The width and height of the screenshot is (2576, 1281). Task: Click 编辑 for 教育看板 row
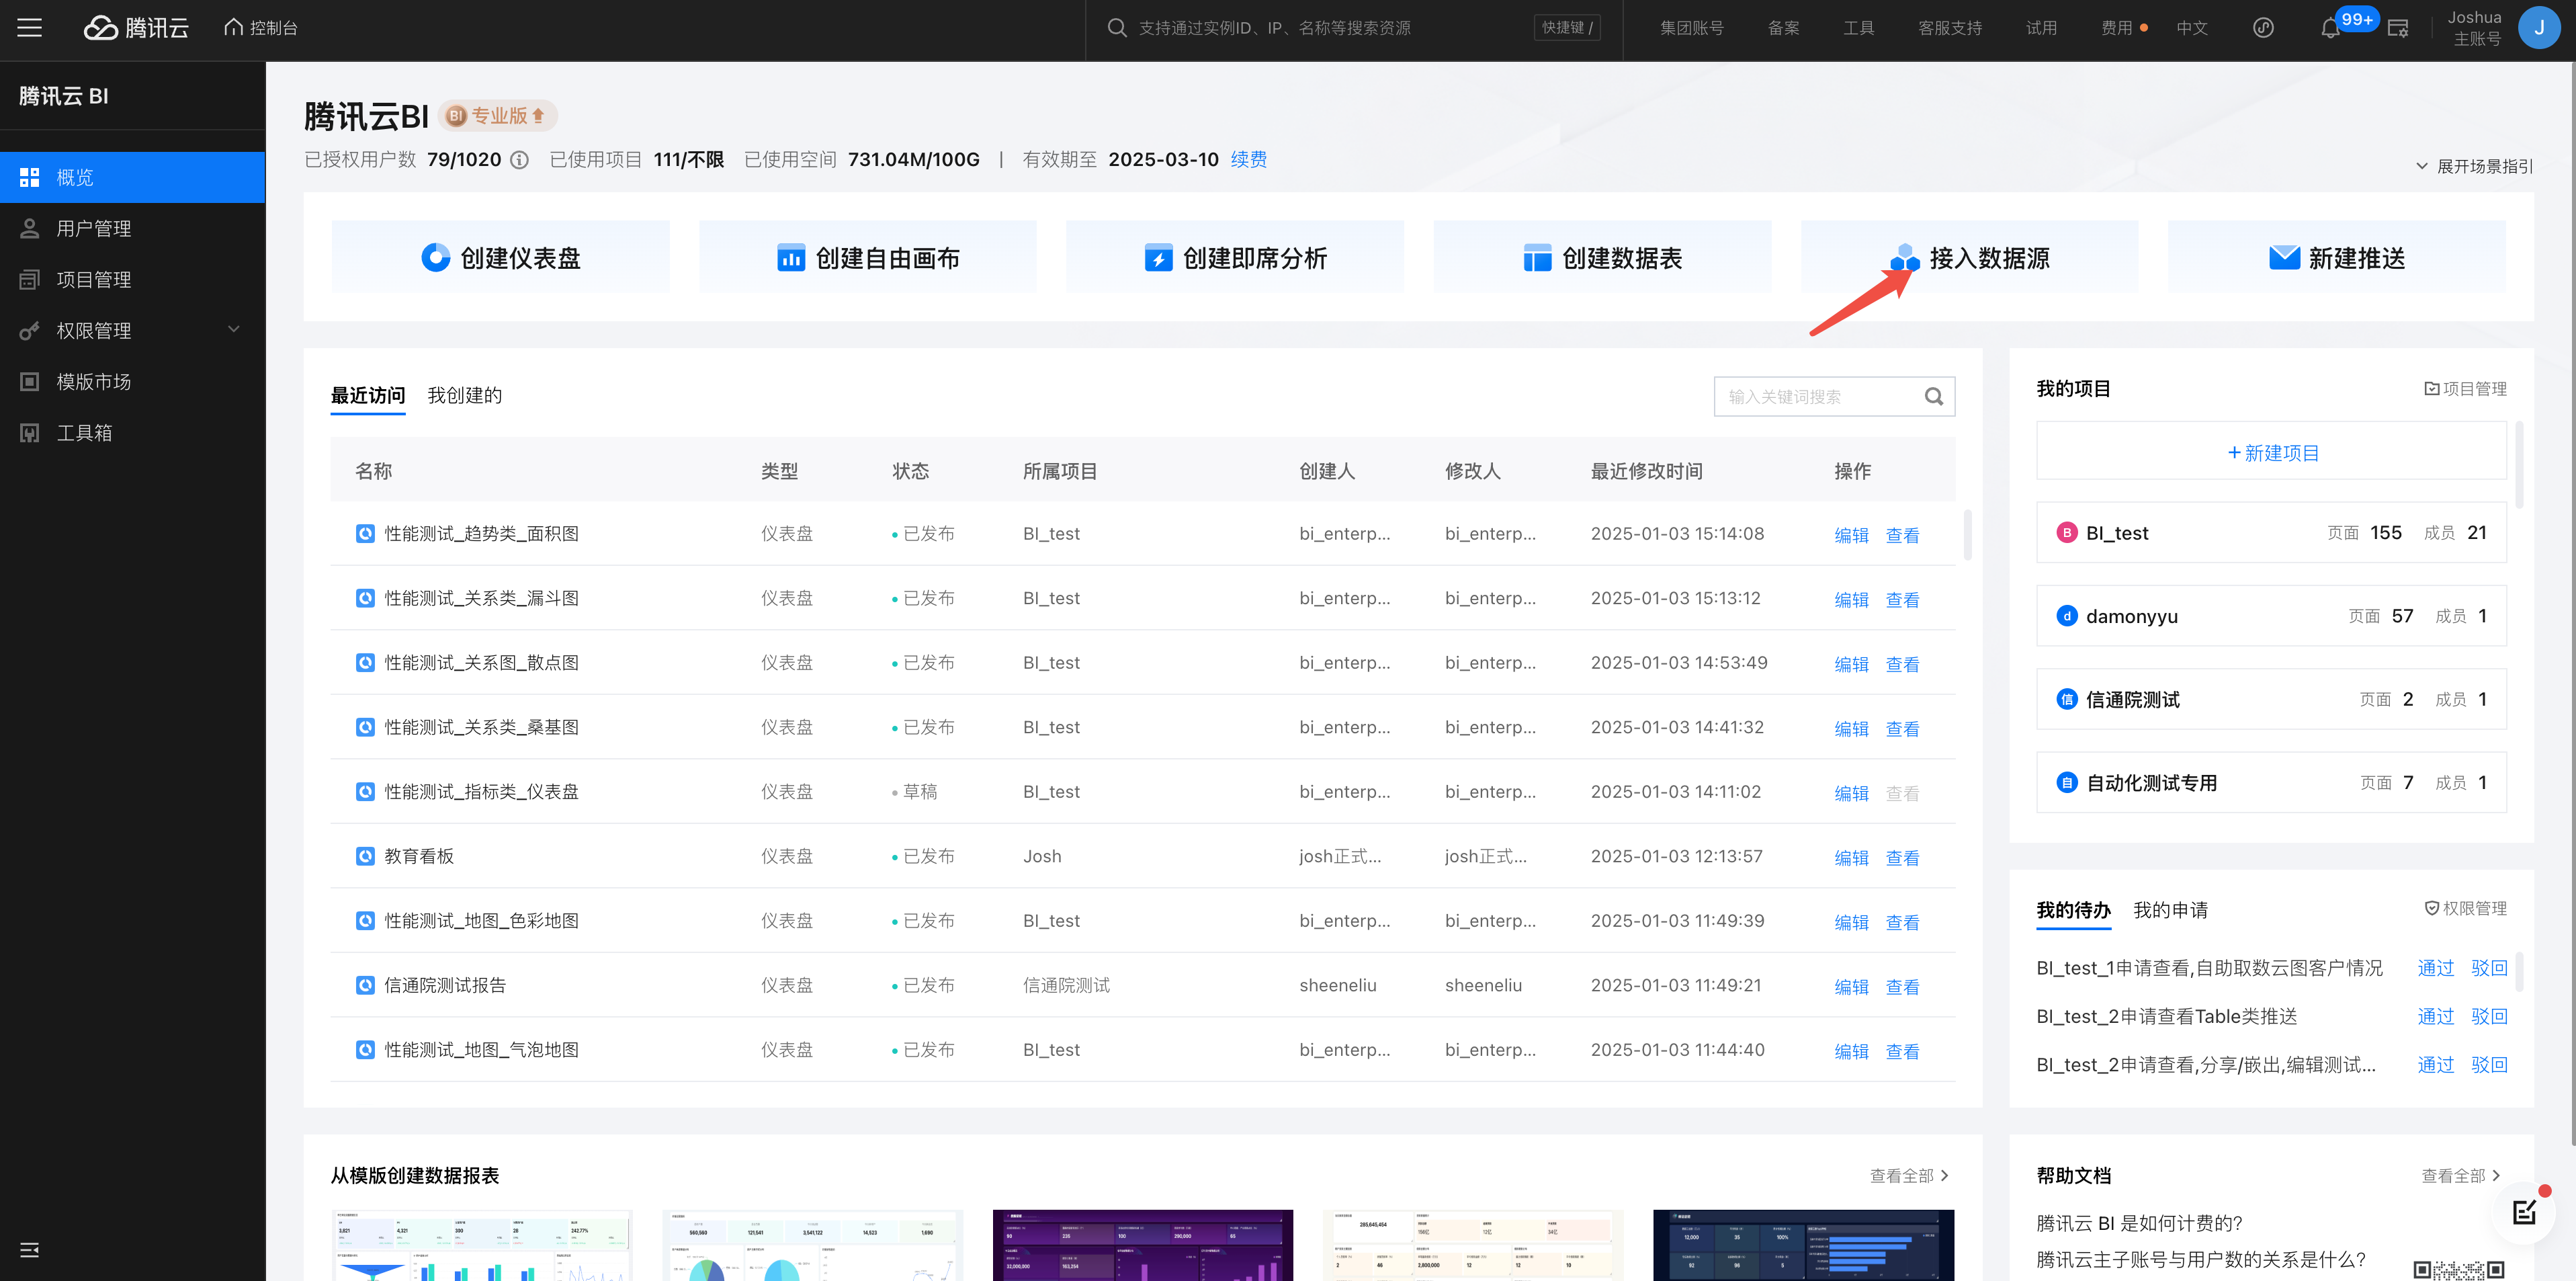point(1851,858)
